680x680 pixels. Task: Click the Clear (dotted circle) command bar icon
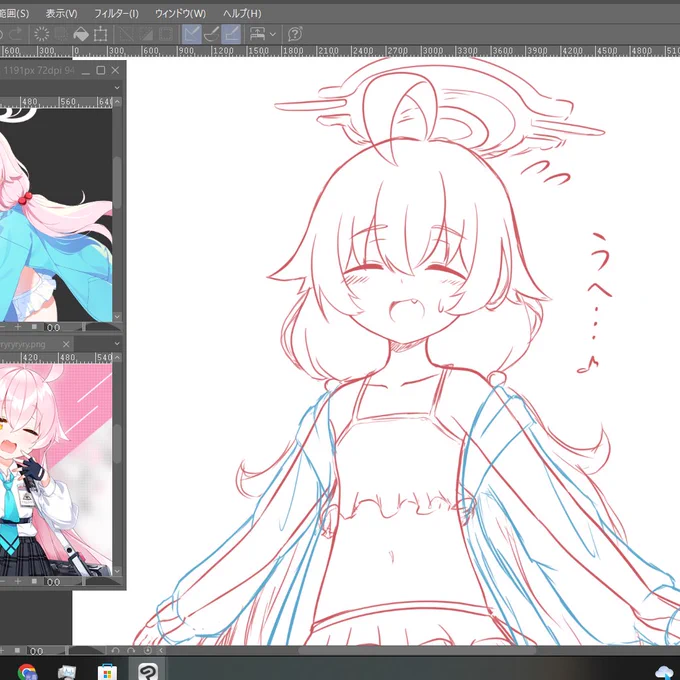42,34
